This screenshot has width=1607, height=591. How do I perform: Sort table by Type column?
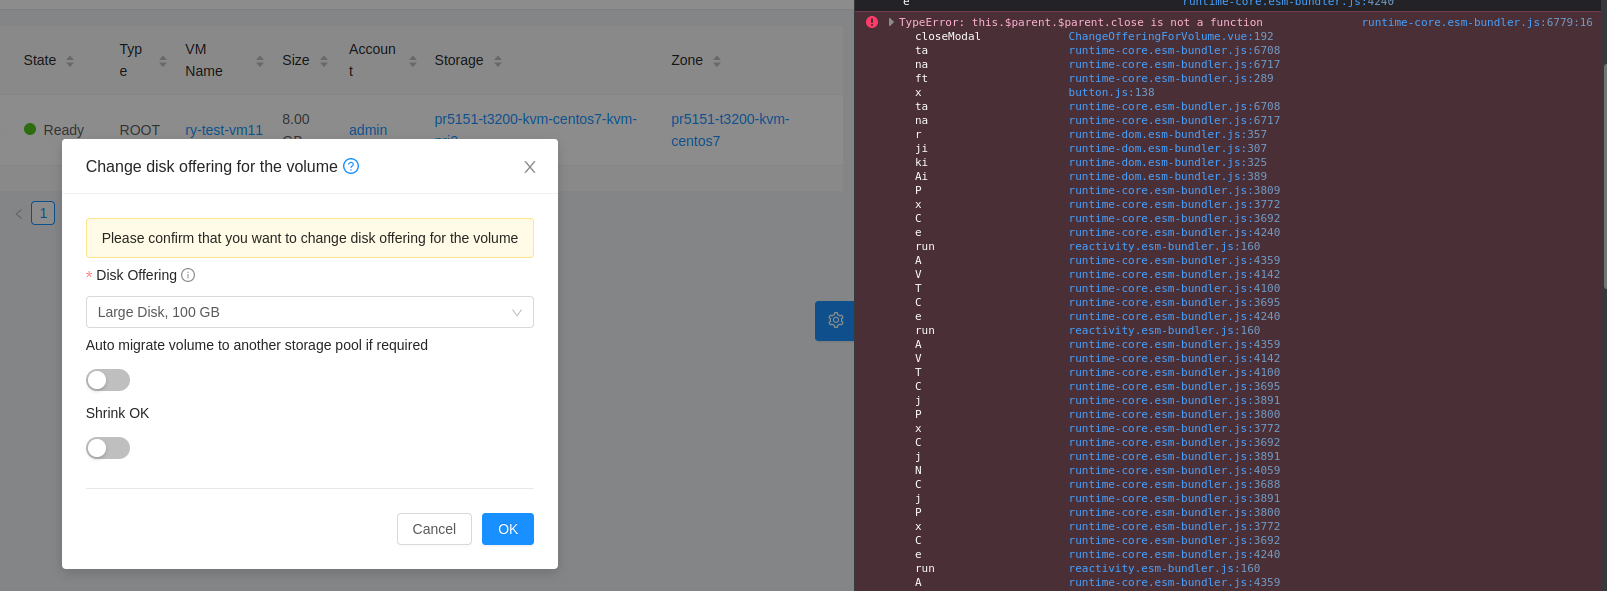(163, 61)
